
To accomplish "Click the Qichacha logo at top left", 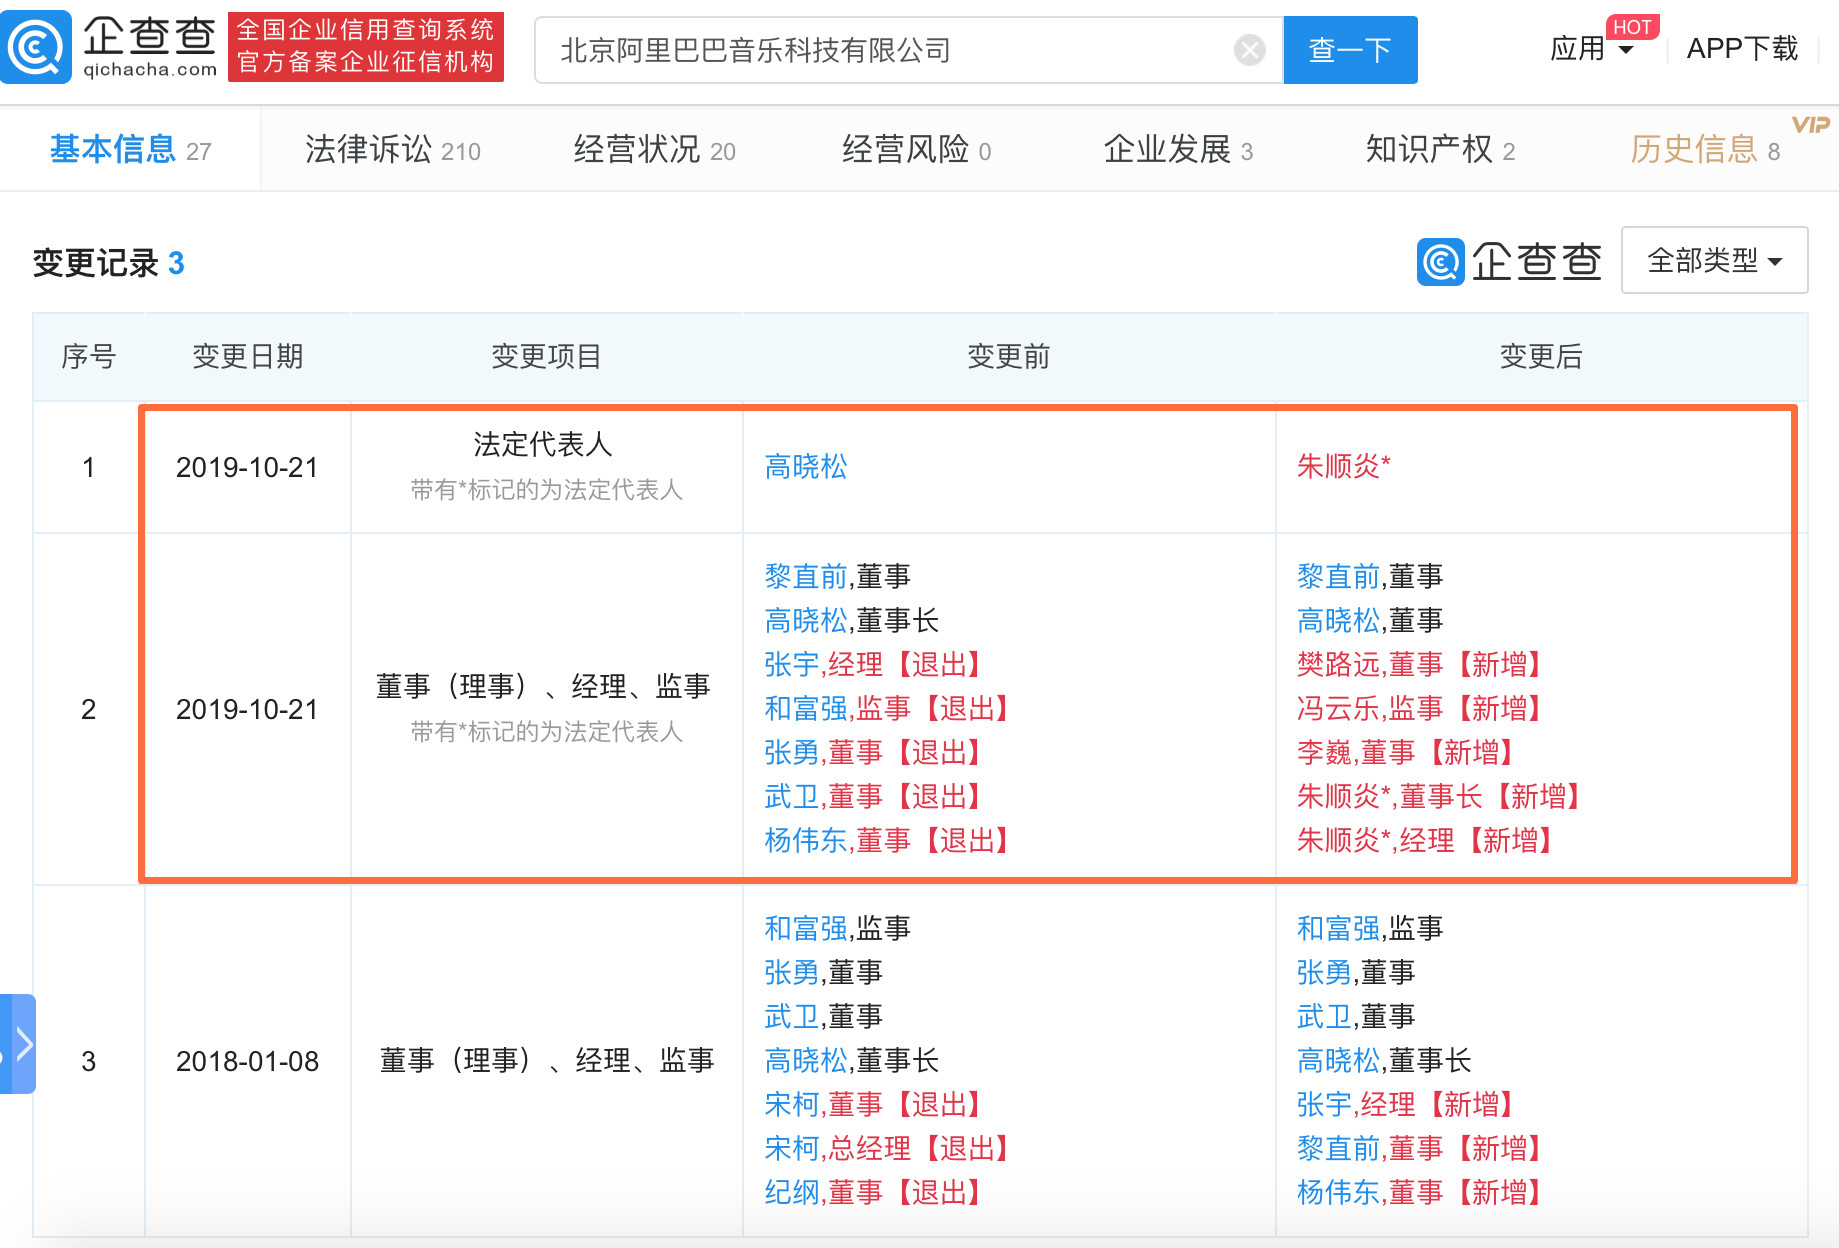I will pyautogui.click(x=110, y=46).
